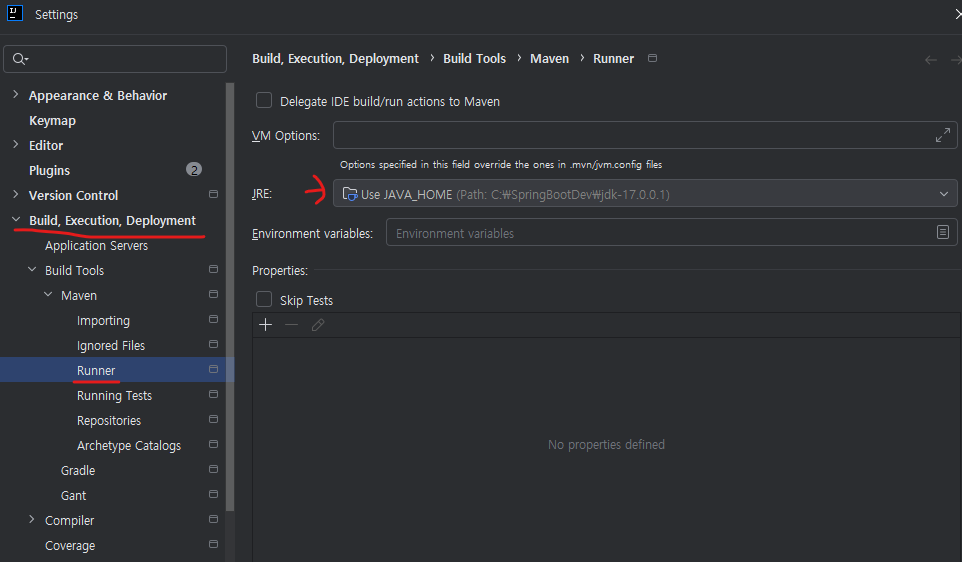Collapse the Build Tools node
Image resolution: width=962 pixels, height=562 pixels.
click(32, 269)
